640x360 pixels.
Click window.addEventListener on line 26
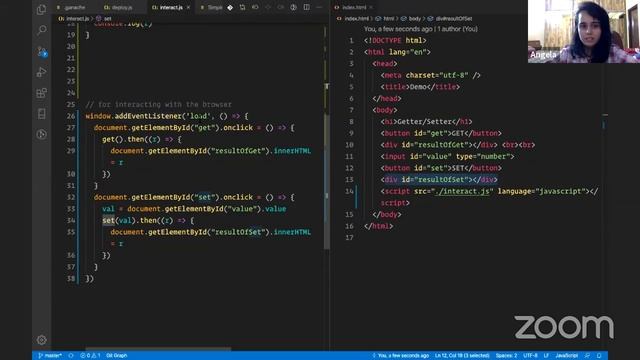coord(132,116)
